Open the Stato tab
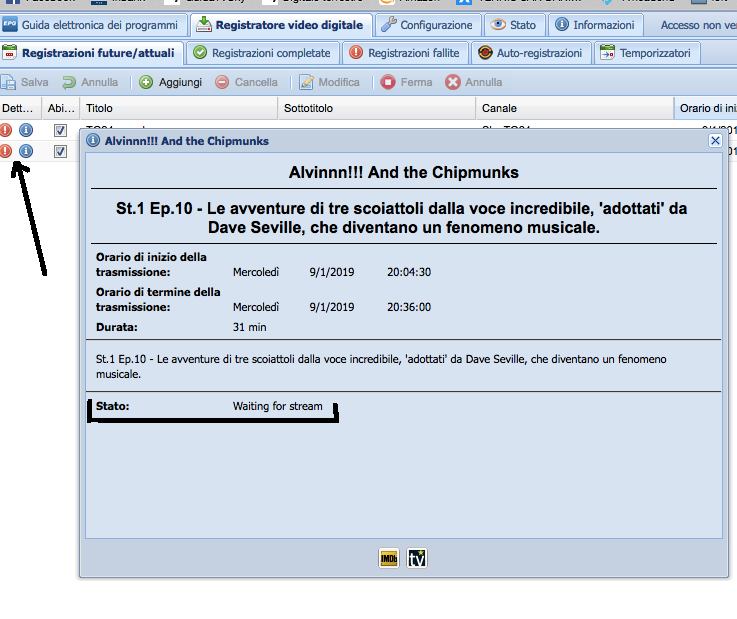Screen dimensions: 737x619 (514, 25)
